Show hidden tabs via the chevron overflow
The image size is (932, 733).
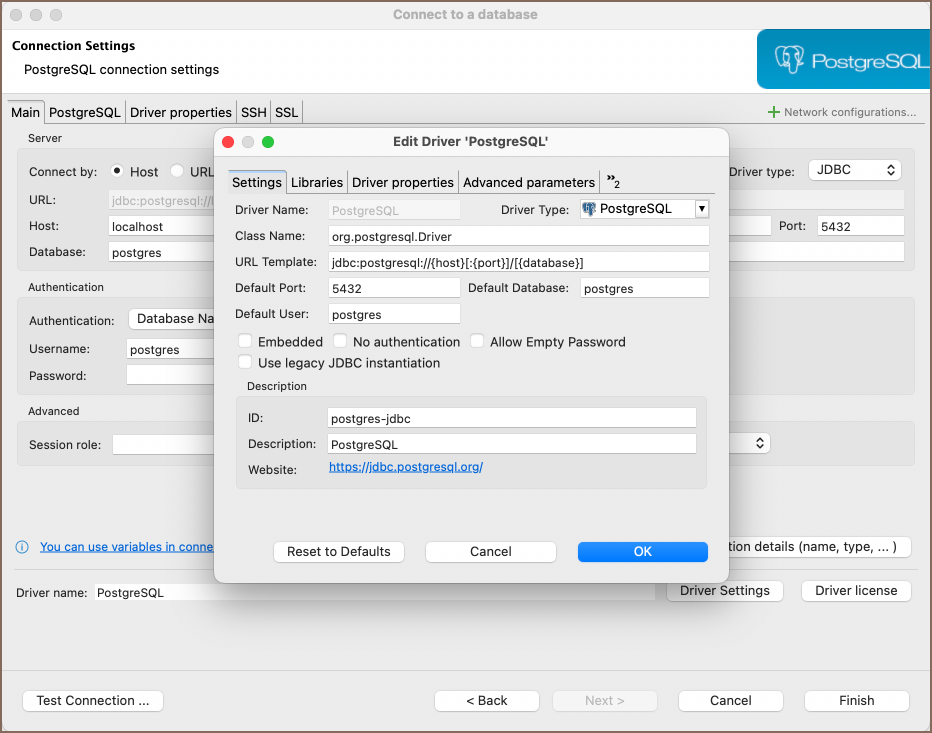coord(613,181)
